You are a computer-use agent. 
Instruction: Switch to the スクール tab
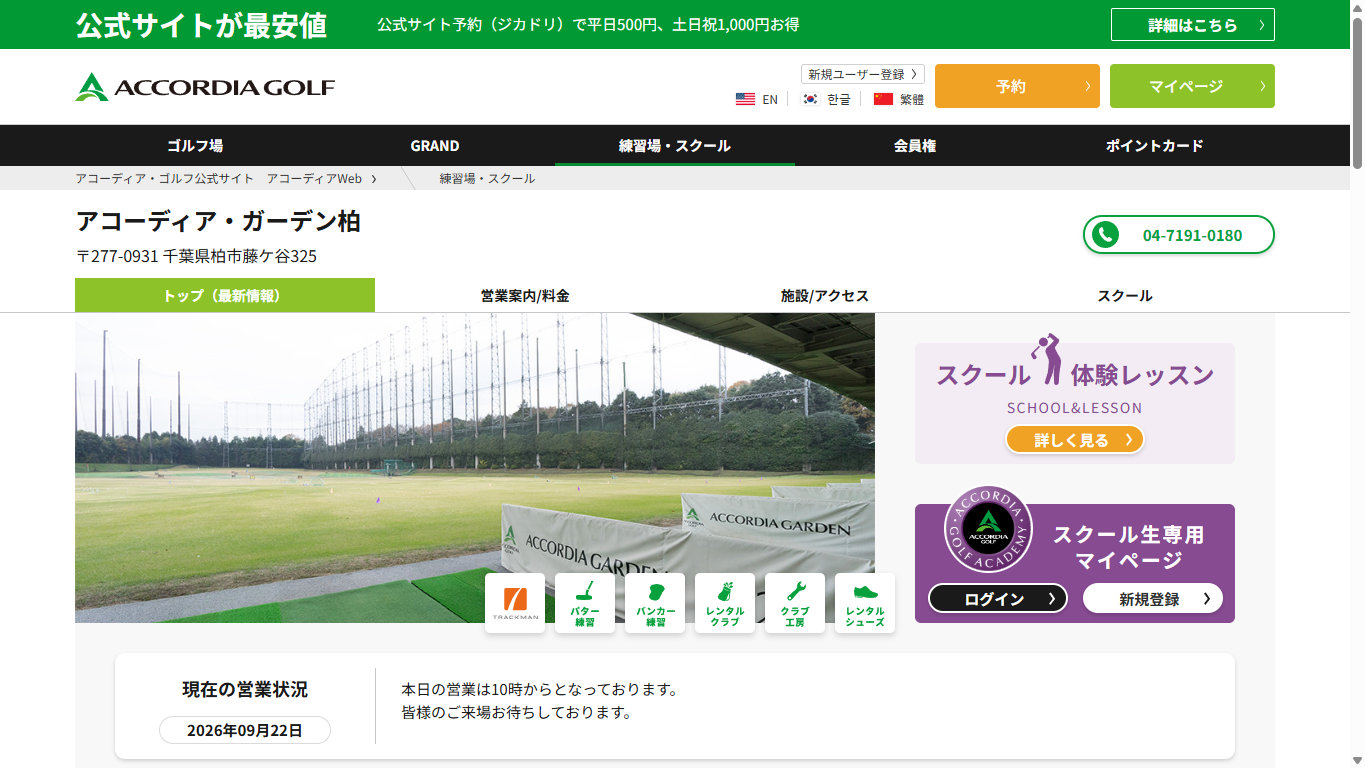1125,295
